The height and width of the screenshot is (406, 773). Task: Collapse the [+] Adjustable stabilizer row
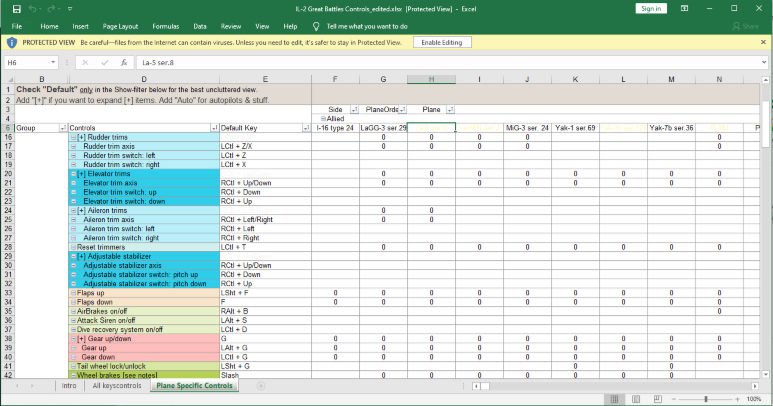click(x=73, y=256)
